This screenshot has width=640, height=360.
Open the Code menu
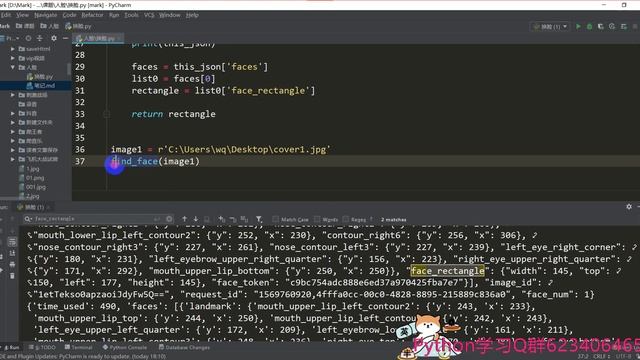click(69, 15)
